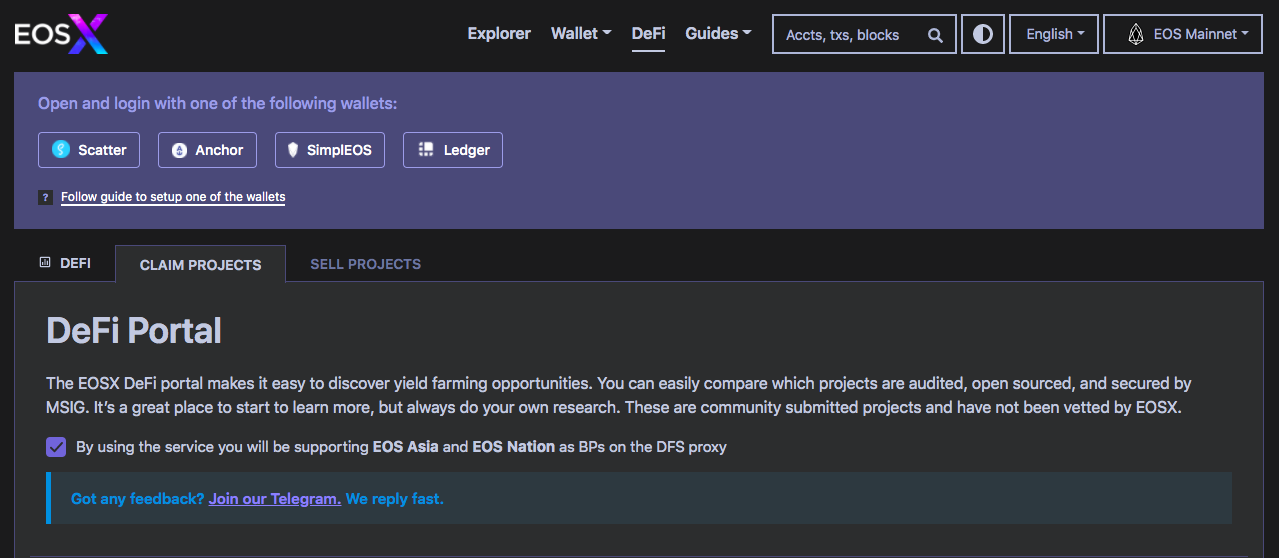Image resolution: width=1279 pixels, height=558 pixels.
Task: Log in with SimplEOS wallet
Action: coord(330,150)
